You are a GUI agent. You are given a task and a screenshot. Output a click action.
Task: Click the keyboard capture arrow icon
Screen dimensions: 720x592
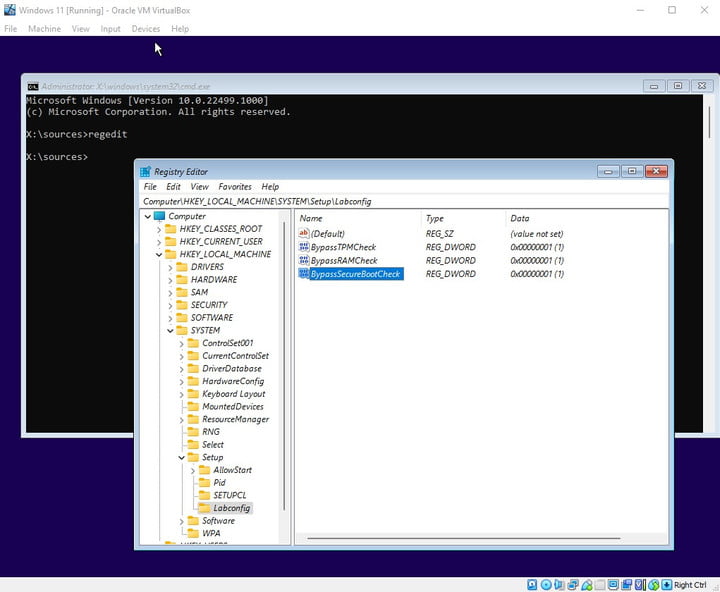point(667,585)
